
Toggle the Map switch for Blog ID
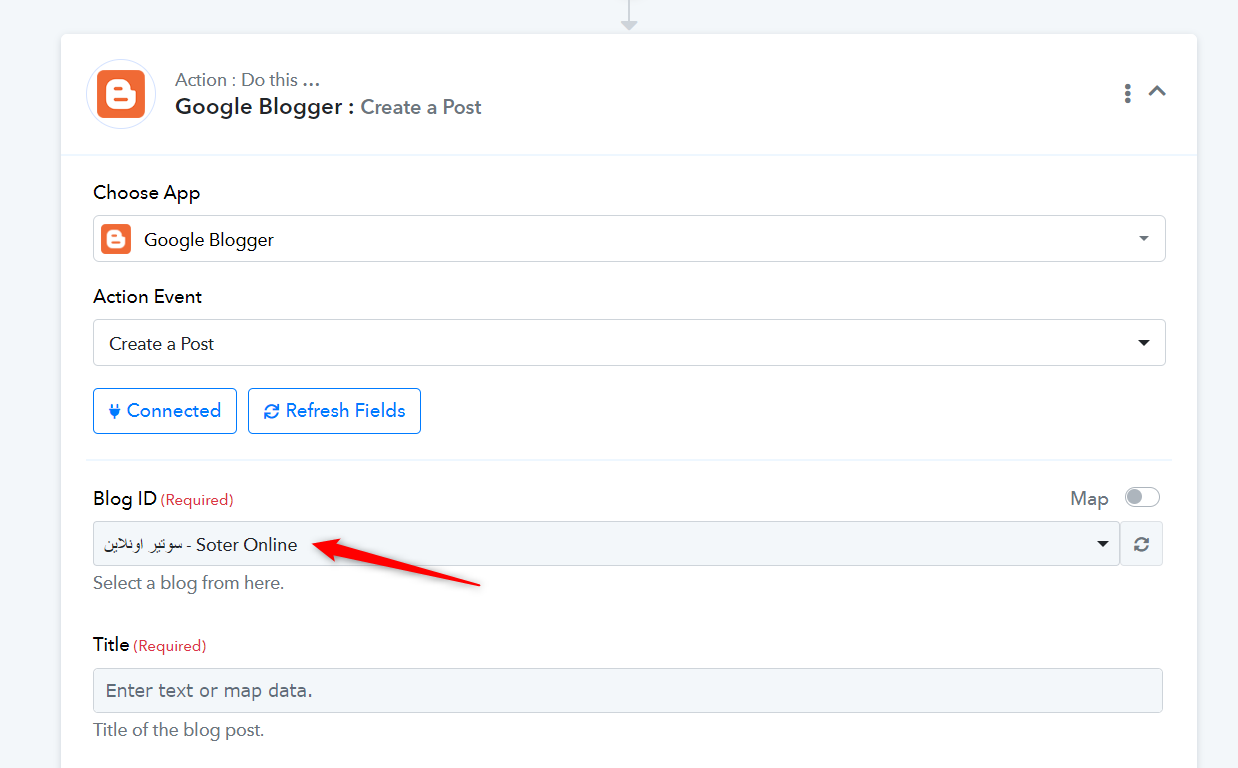point(1142,497)
